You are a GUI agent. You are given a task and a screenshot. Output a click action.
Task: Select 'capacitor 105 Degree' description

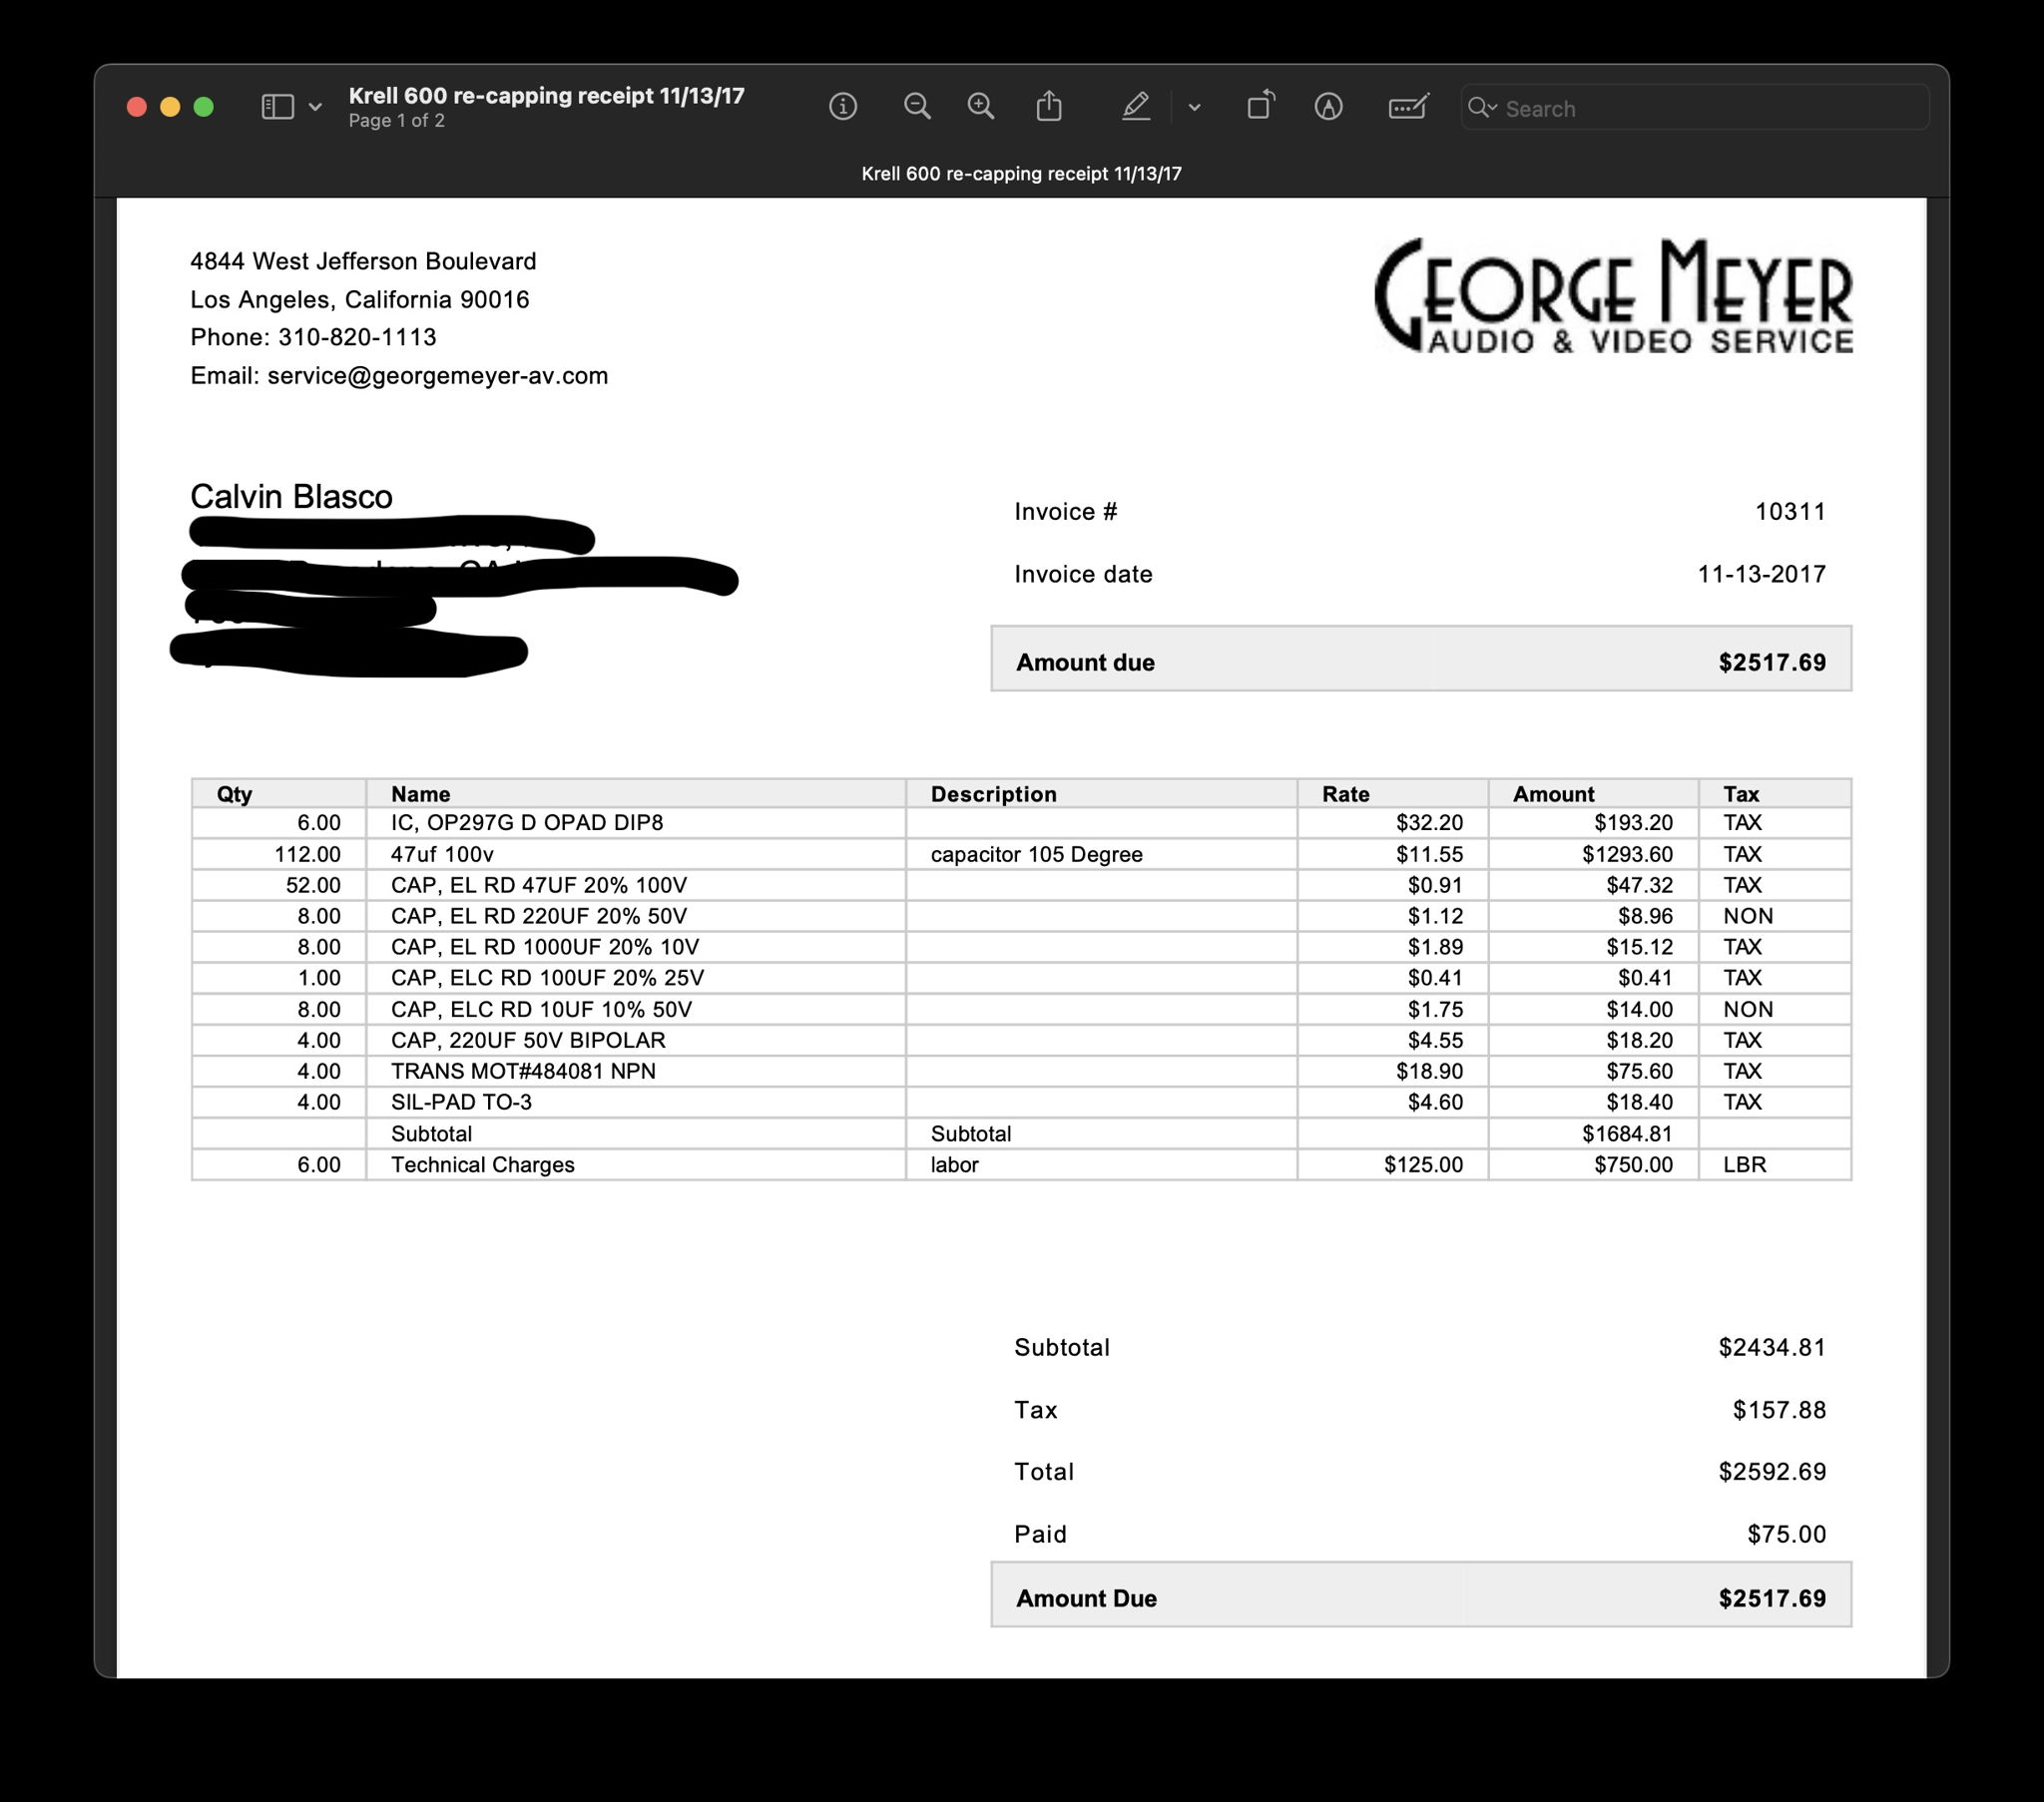1036,854
